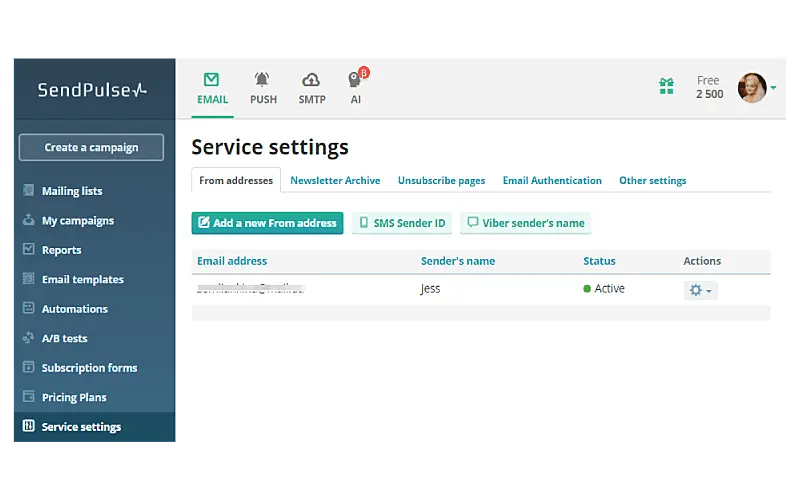This screenshot has height=500, width=800.
Task: Switch to Newsletter Archive tab
Action: (x=335, y=181)
